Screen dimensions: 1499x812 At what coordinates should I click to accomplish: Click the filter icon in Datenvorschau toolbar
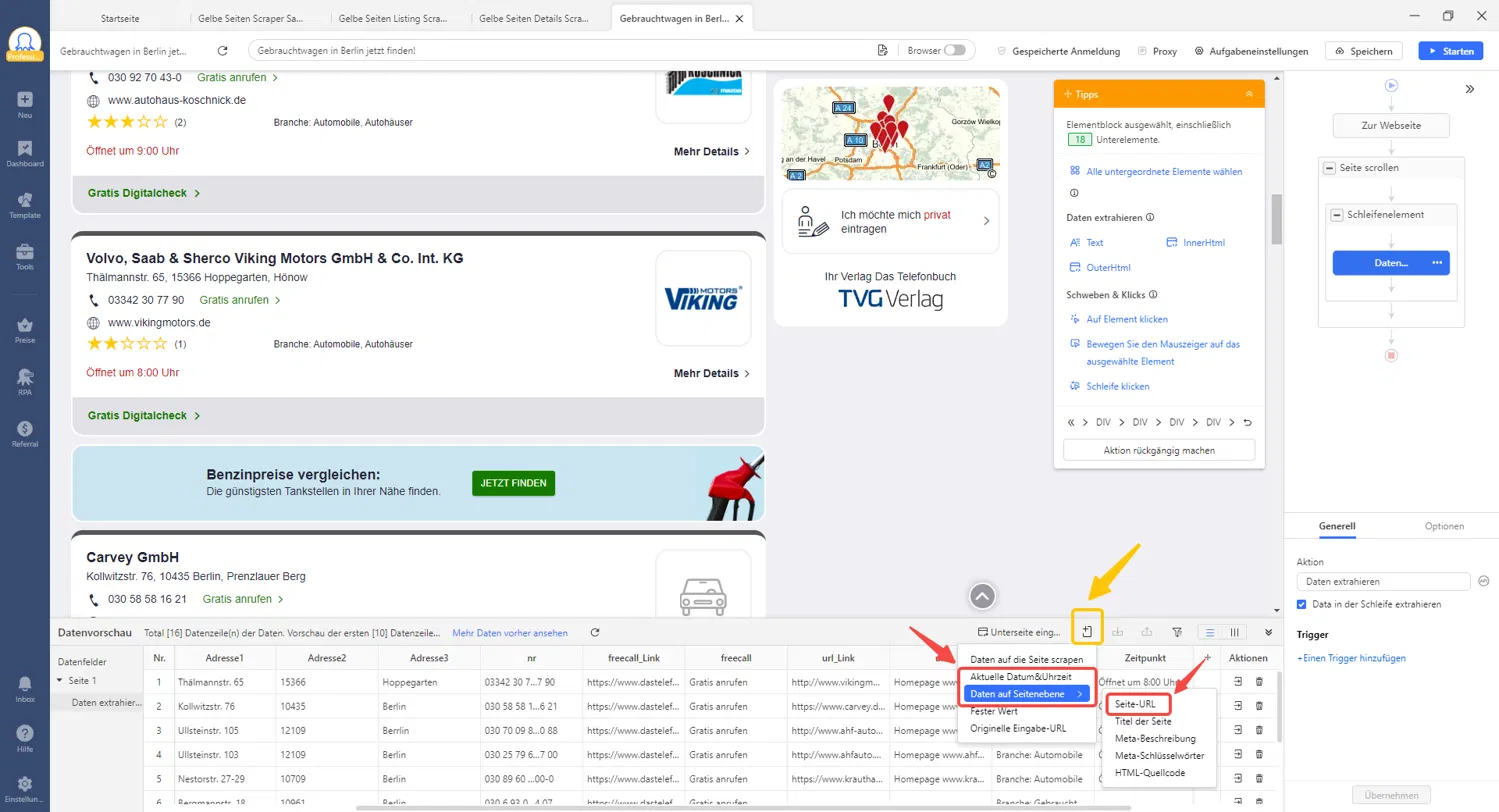(x=1177, y=632)
